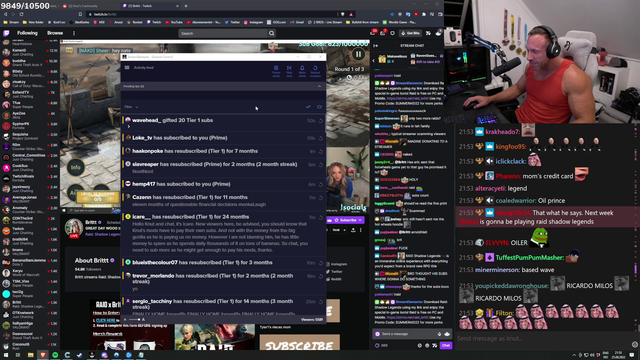This screenshot has height=360, width=640.
Task: Open chat settings gear icon
Action: coord(420,345)
